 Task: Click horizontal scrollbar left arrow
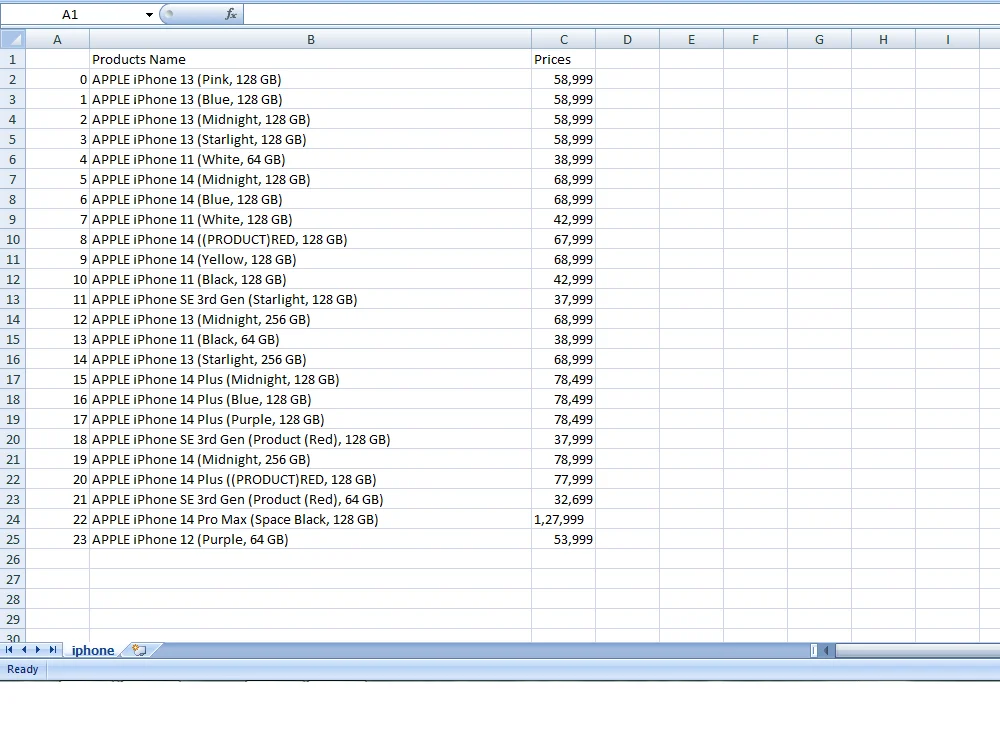click(x=827, y=651)
